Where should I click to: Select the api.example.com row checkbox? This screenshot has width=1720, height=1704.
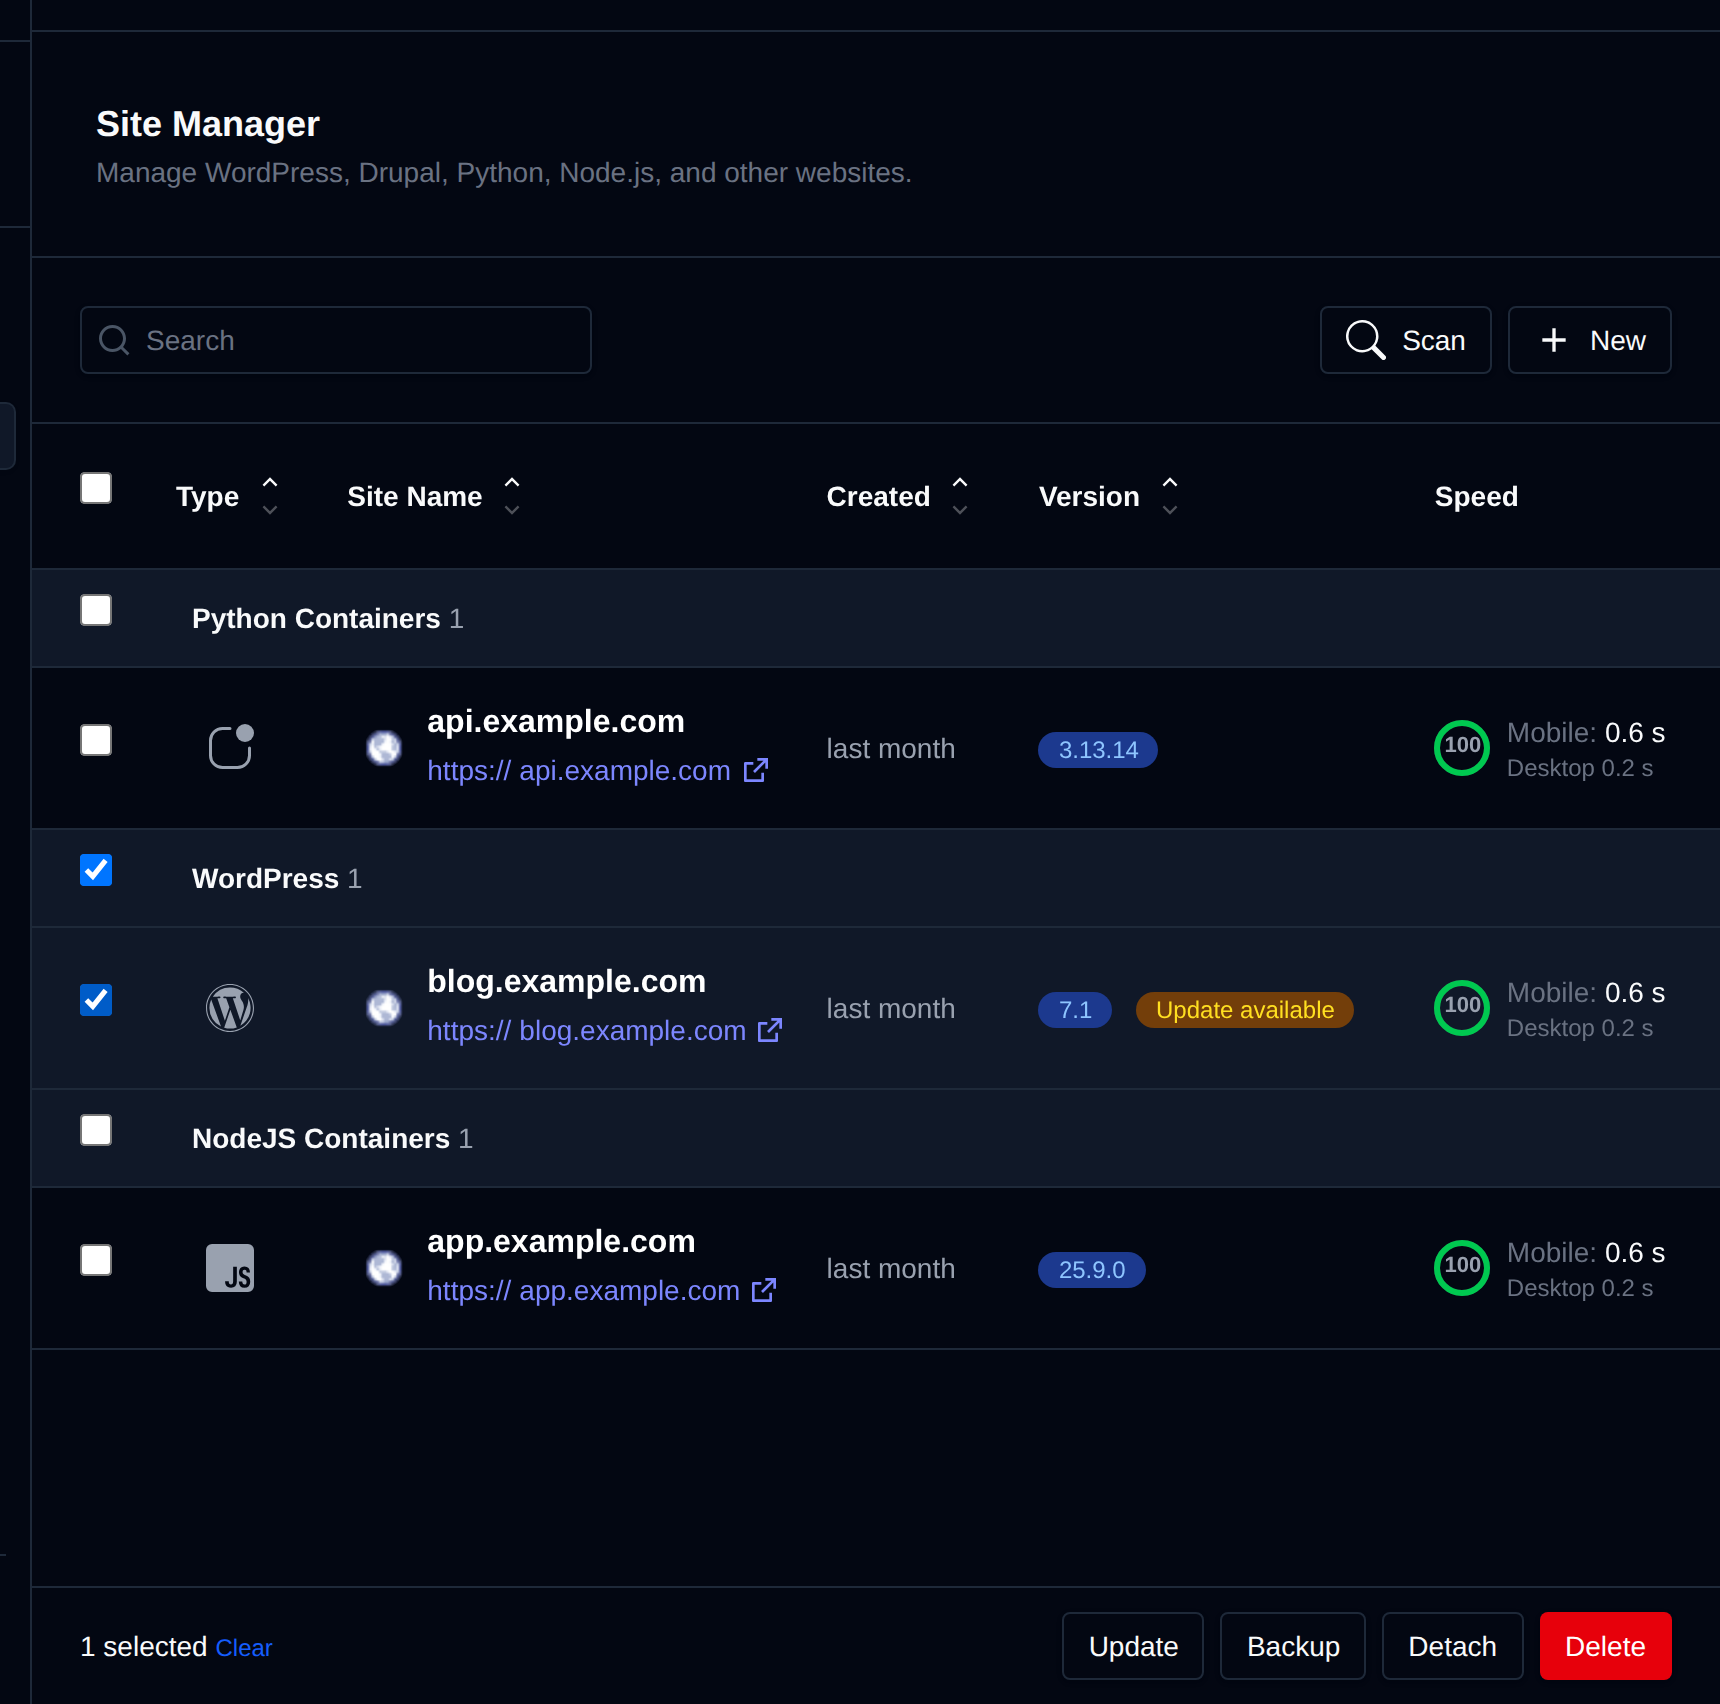tap(96, 740)
